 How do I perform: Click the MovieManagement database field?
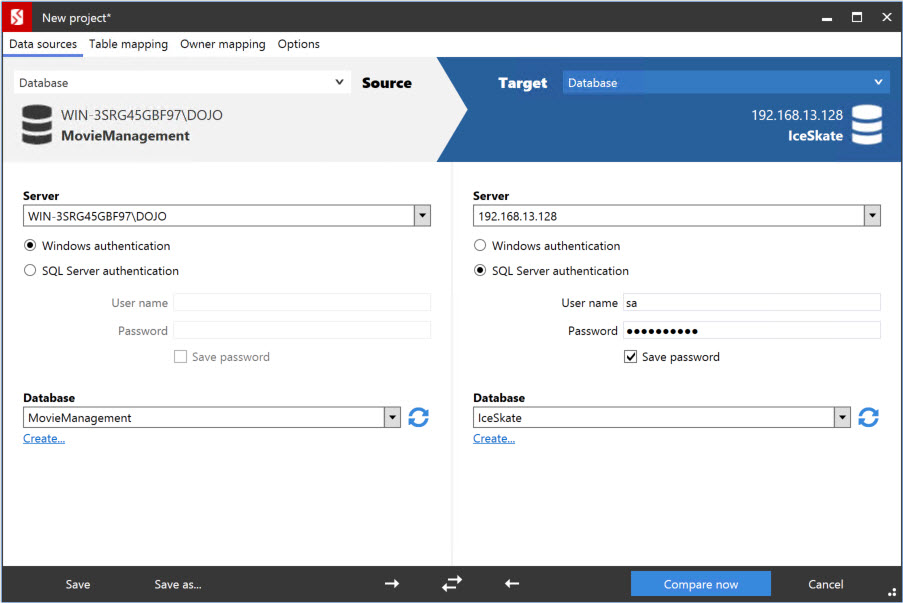click(204, 418)
